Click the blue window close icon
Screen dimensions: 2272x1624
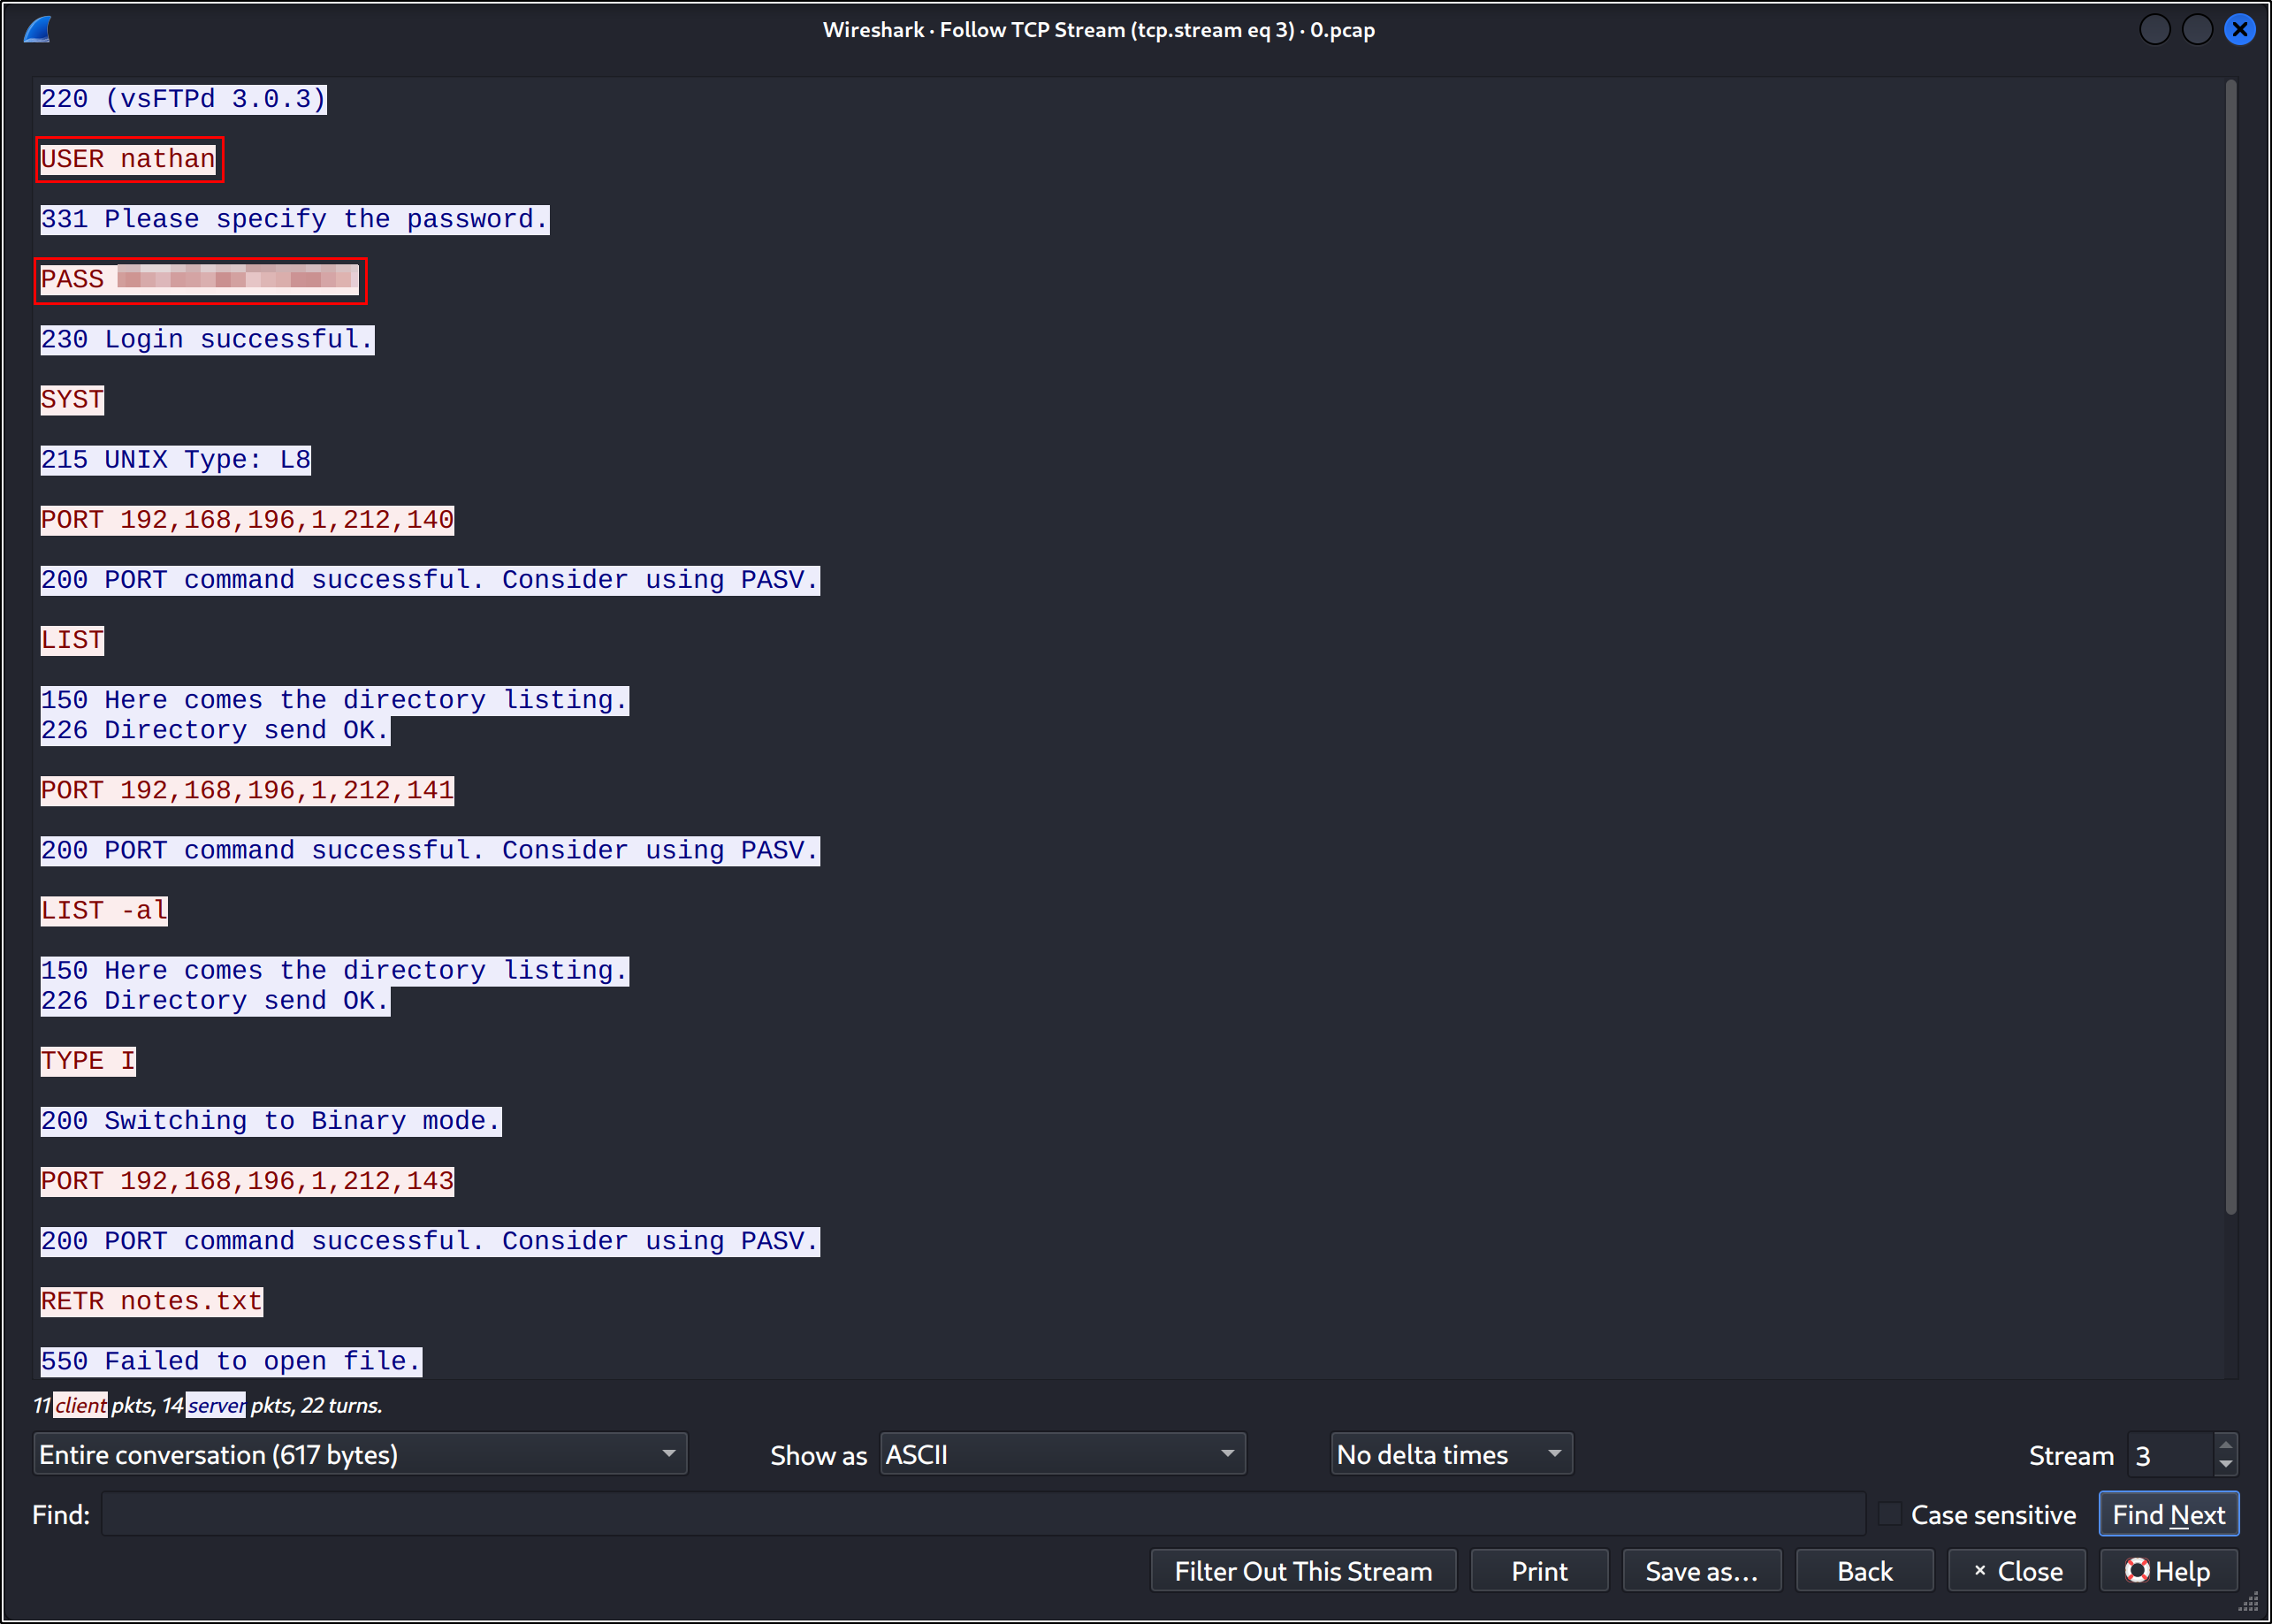pyautogui.click(x=2239, y=29)
